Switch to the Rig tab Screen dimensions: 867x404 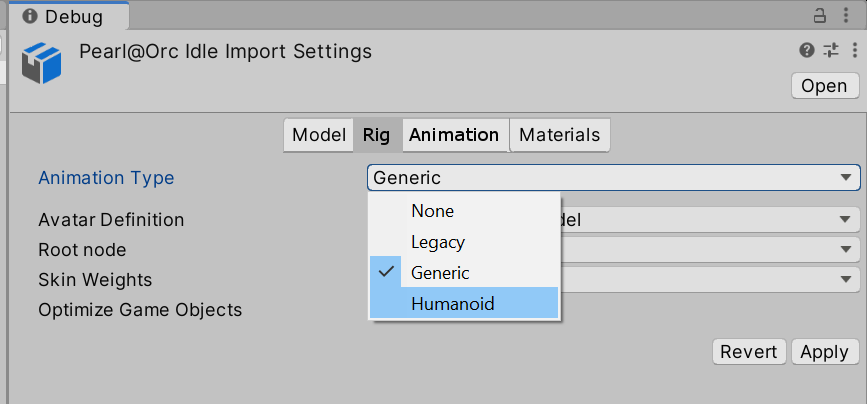[376, 135]
